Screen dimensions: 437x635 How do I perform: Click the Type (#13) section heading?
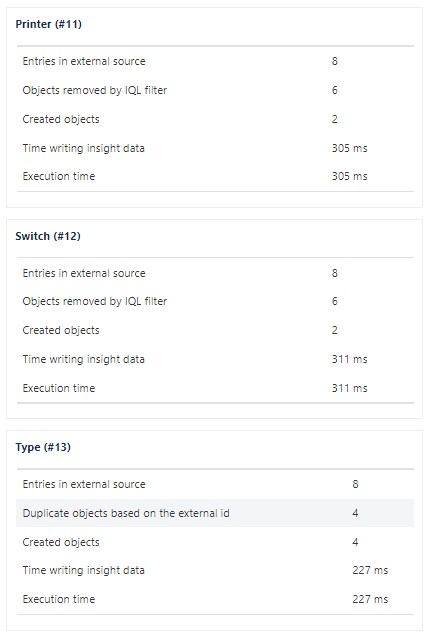[43, 447]
